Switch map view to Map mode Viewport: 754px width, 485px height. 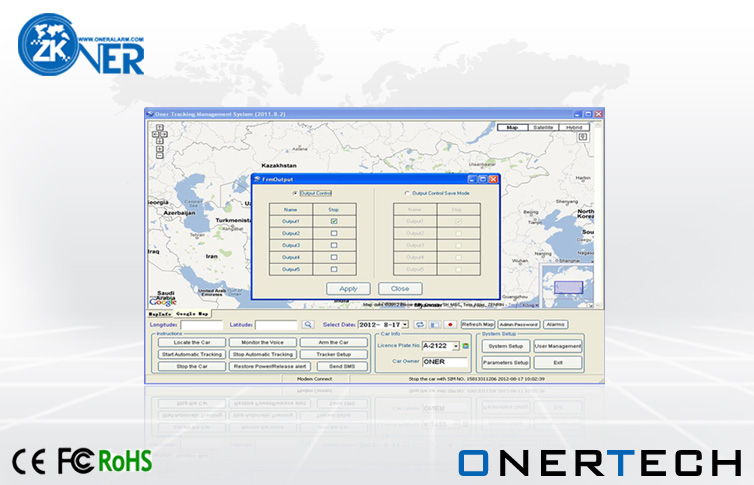tap(512, 127)
